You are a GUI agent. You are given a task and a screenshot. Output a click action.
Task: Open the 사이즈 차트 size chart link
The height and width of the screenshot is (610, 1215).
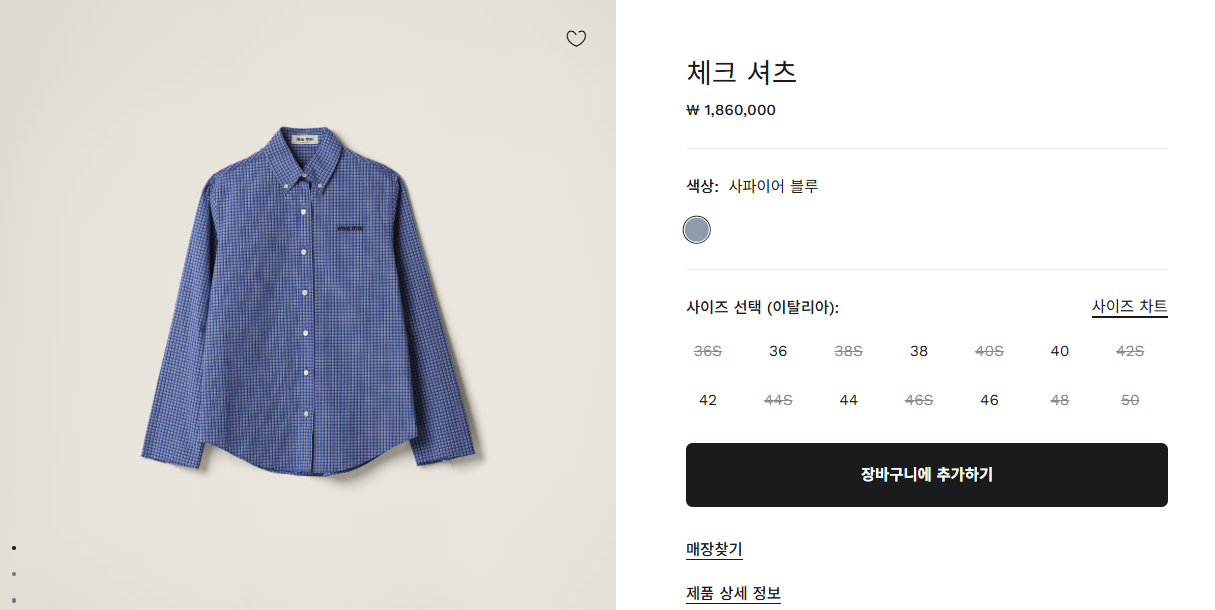(x=1129, y=306)
